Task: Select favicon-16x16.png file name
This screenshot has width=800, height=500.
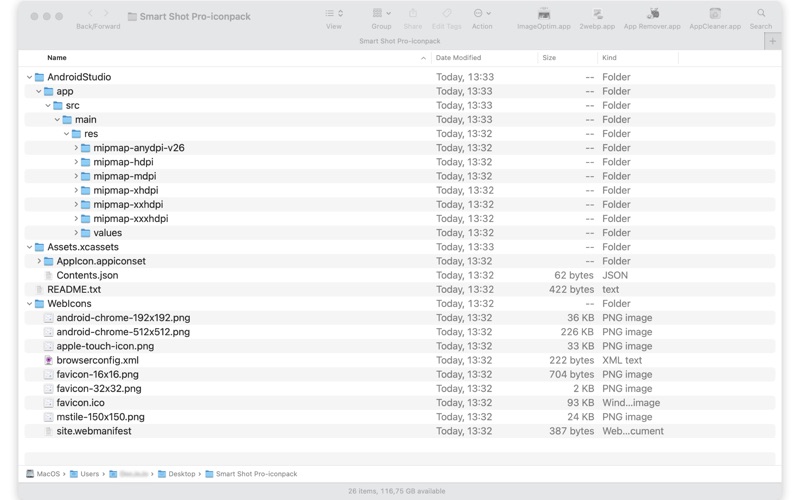Action: (x=97, y=374)
